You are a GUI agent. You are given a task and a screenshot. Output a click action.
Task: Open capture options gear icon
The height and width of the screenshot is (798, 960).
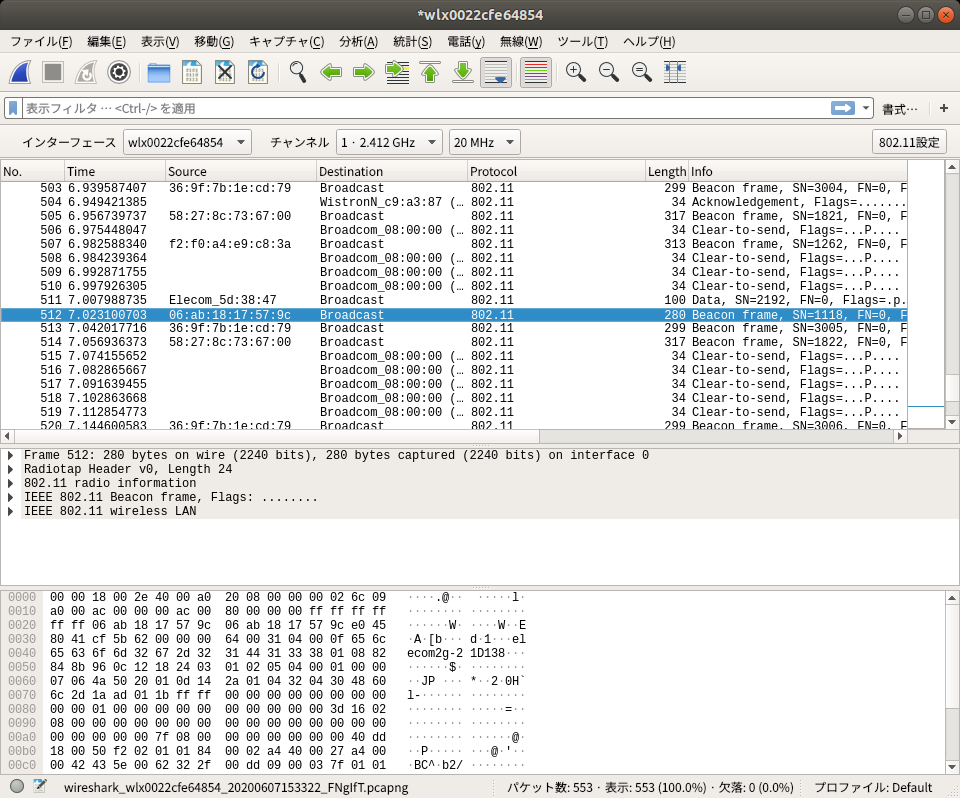pyautogui.click(x=119, y=72)
